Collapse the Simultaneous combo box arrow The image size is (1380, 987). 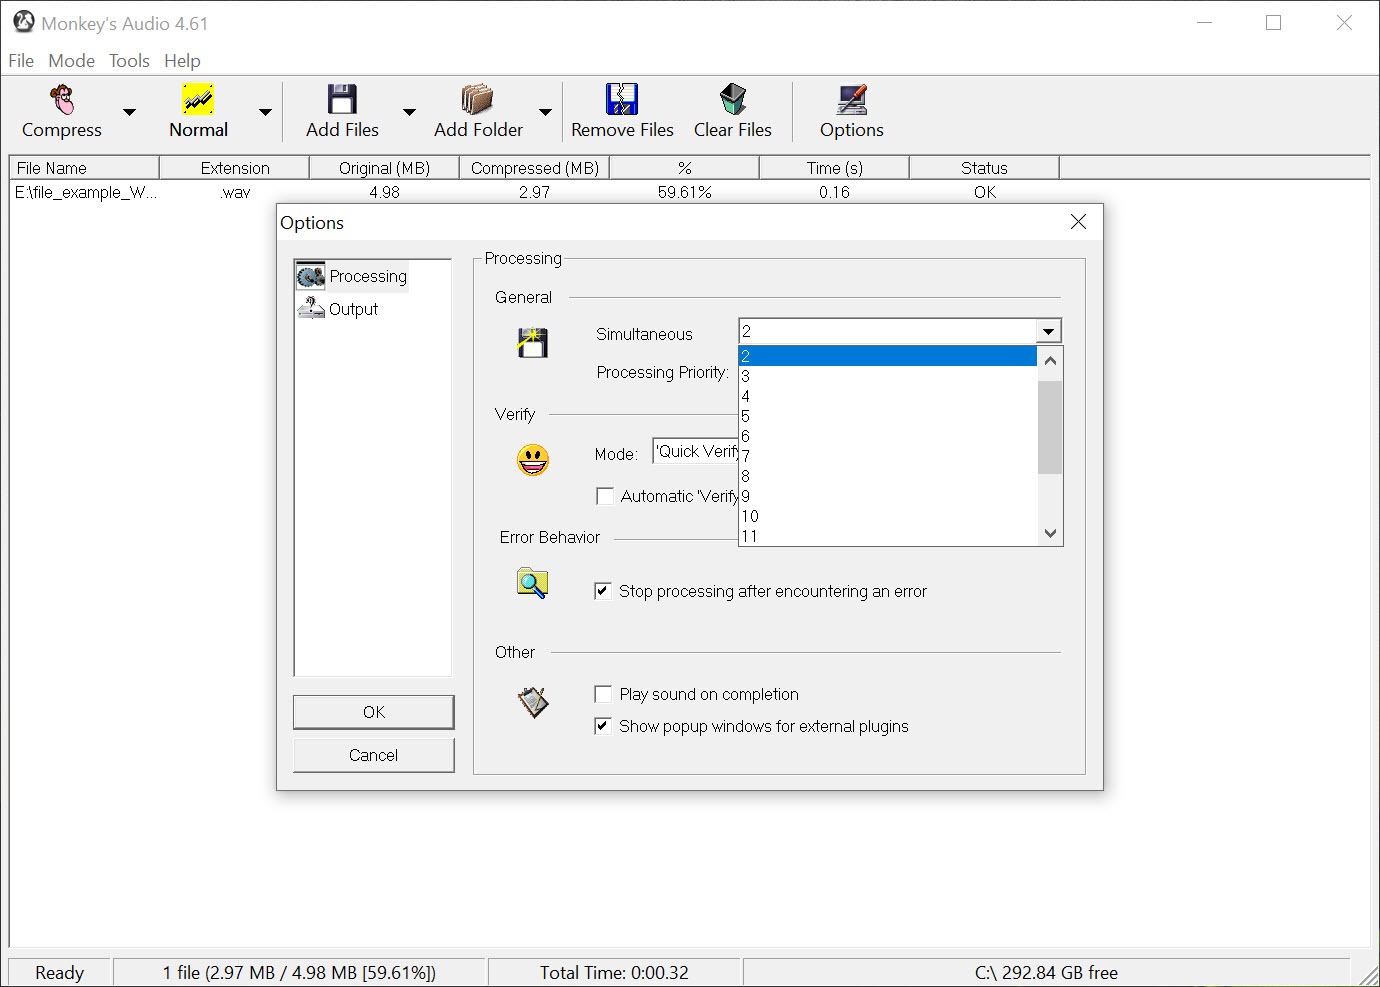click(1048, 331)
